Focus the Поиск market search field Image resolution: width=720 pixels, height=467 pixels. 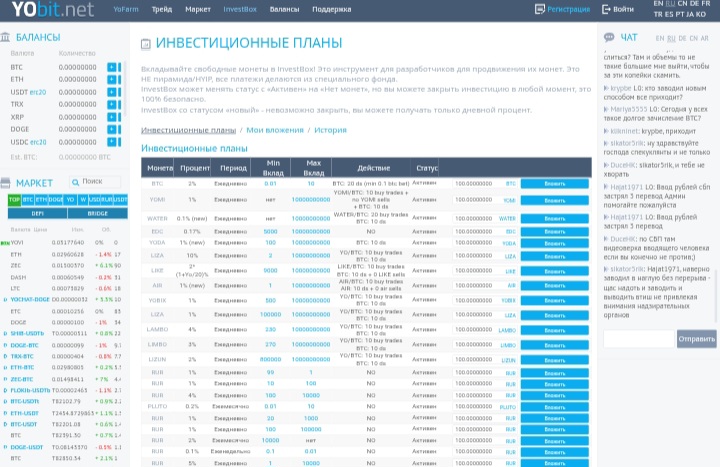95,182
